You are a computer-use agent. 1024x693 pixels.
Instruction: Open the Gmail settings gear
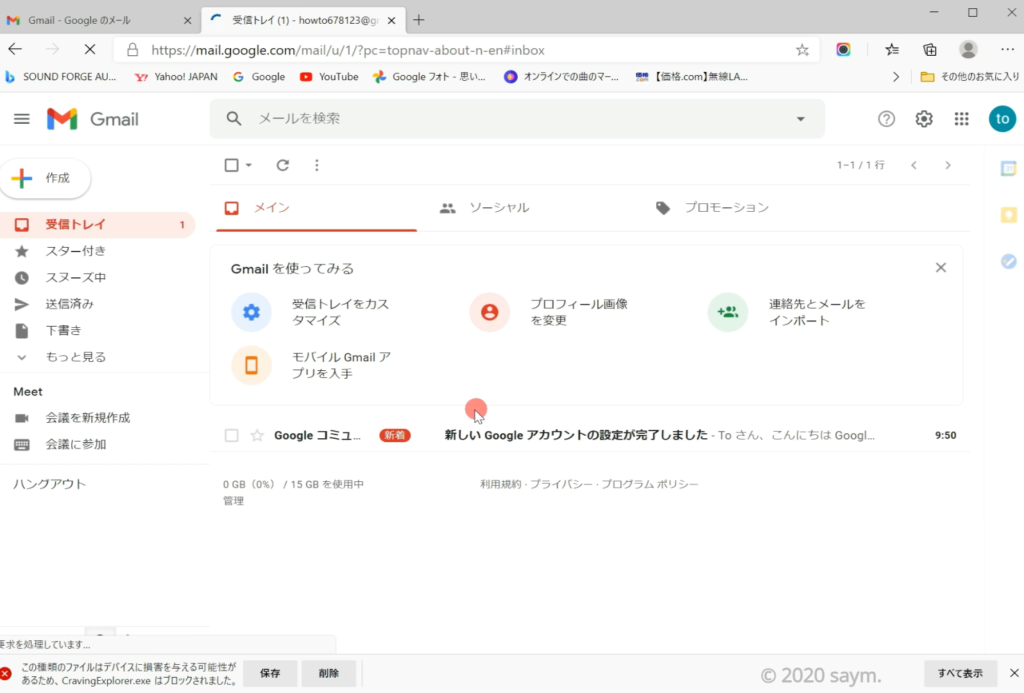point(924,119)
